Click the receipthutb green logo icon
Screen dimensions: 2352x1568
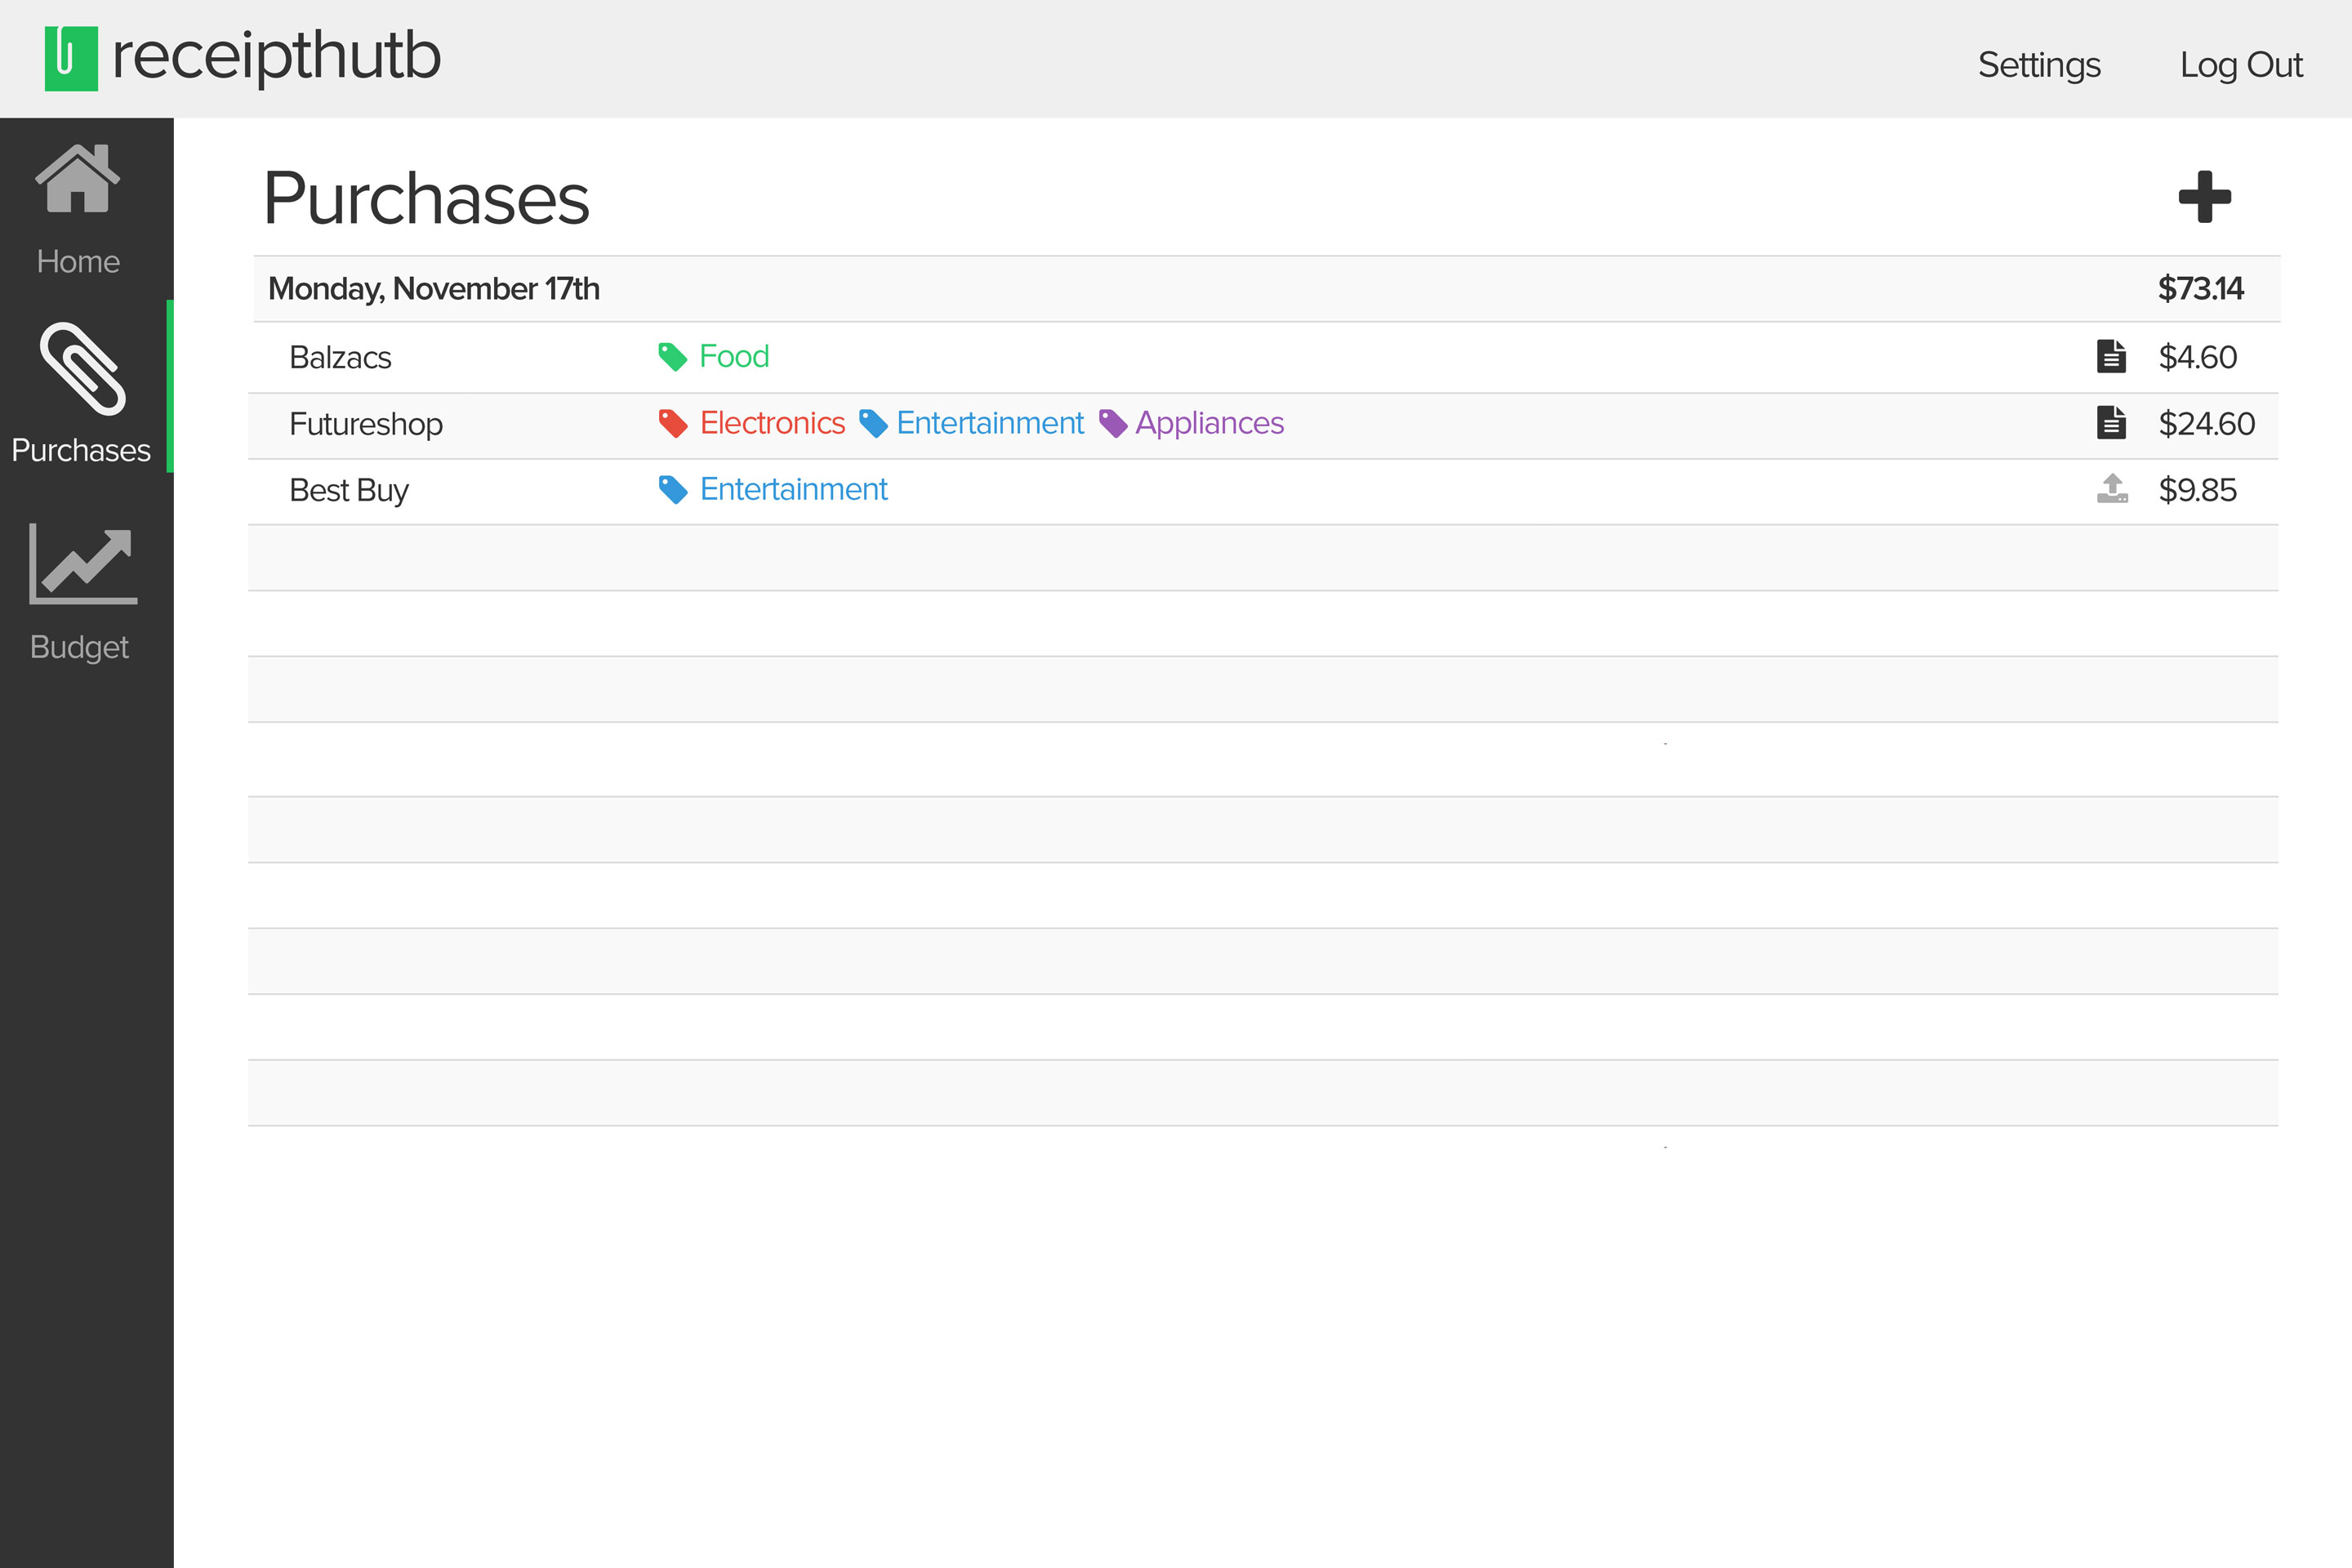pyautogui.click(x=71, y=58)
